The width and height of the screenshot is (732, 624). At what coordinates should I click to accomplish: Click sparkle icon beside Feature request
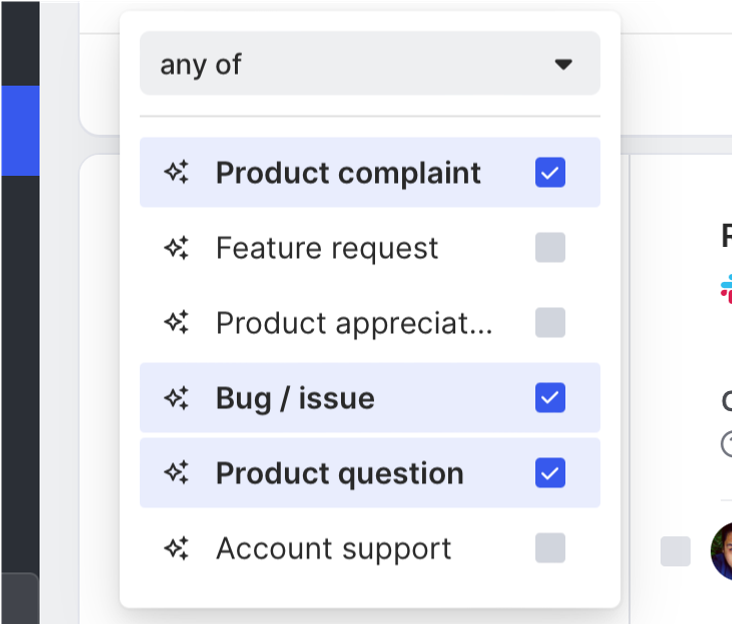point(177,248)
